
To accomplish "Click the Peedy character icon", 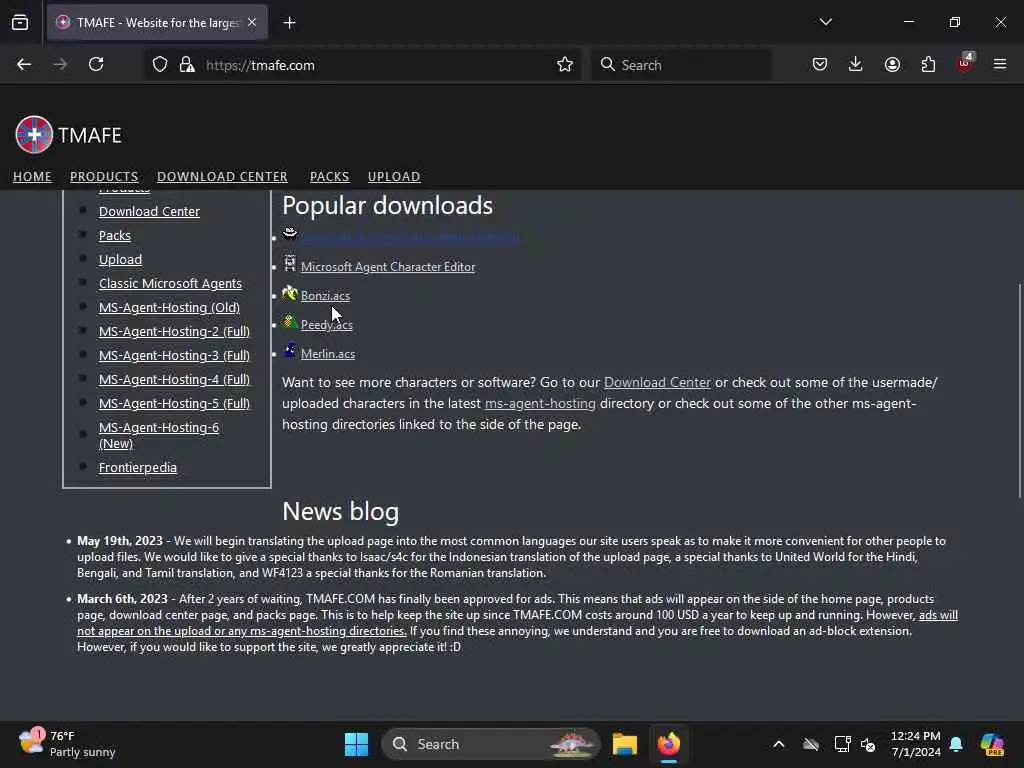I will 290,322.
